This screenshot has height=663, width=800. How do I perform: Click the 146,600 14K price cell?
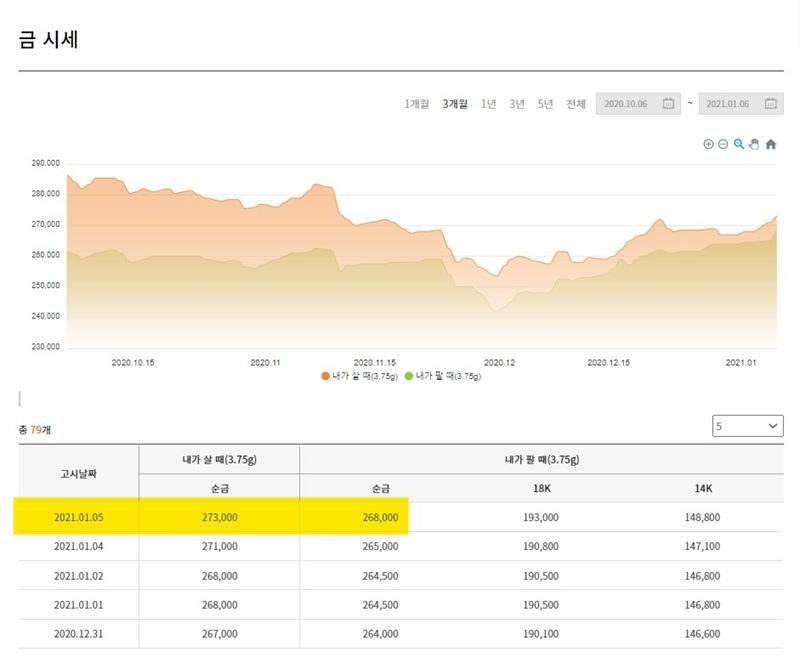(x=702, y=634)
